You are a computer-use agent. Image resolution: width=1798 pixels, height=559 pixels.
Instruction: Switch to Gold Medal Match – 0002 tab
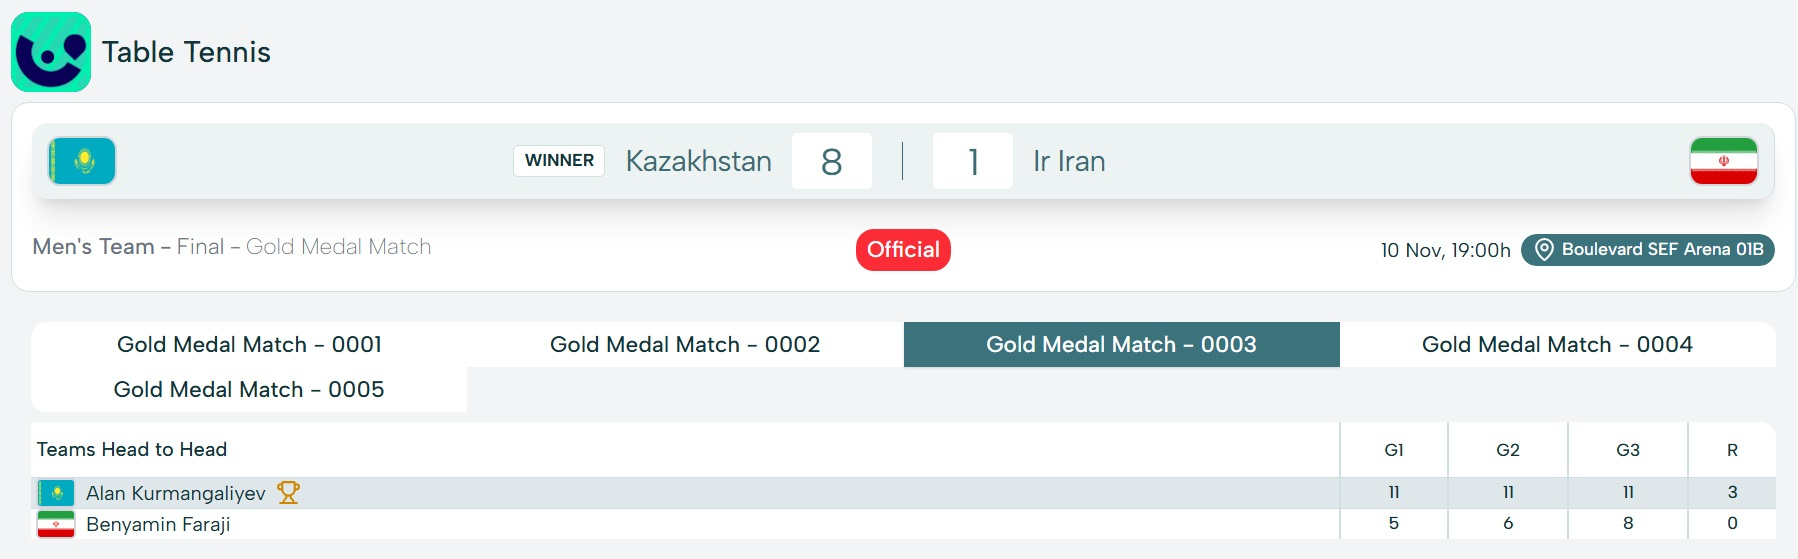tap(685, 345)
